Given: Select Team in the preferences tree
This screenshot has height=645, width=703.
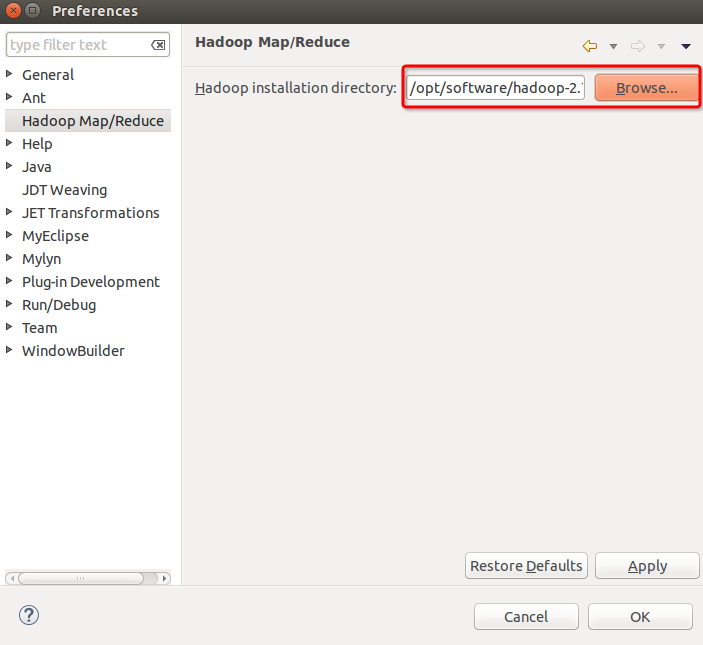Looking at the screenshot, I should coord(40,328).
